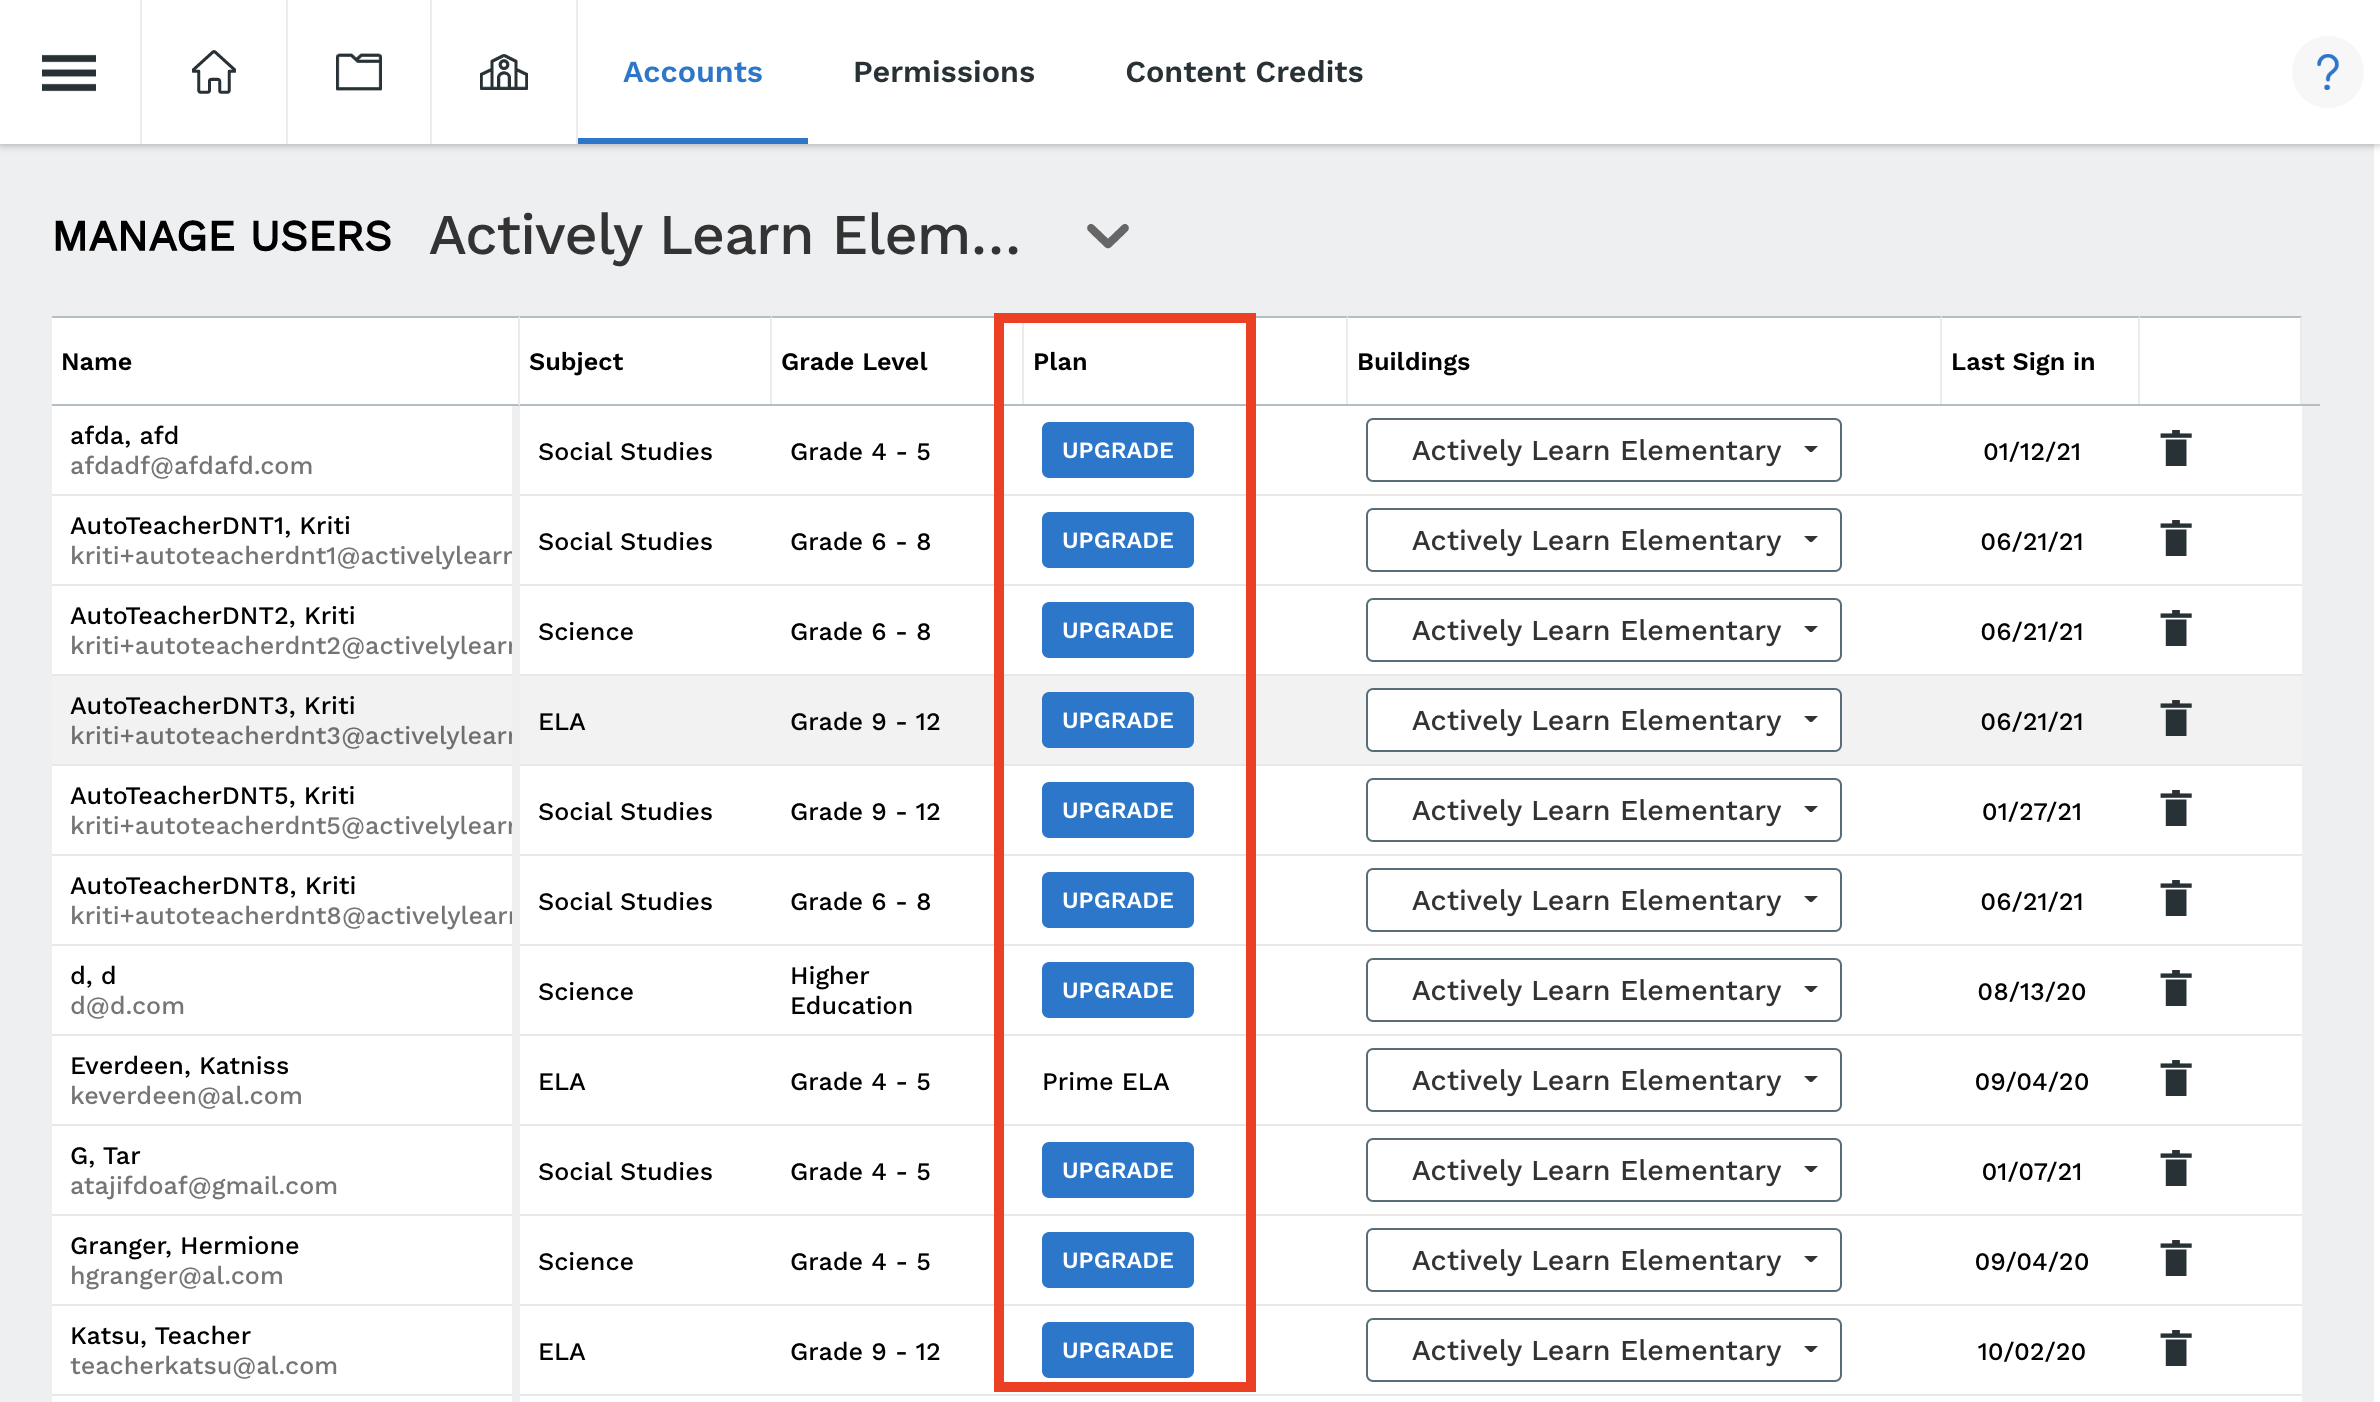Select email teacherkatsu@al.com

click(204, 1366)
